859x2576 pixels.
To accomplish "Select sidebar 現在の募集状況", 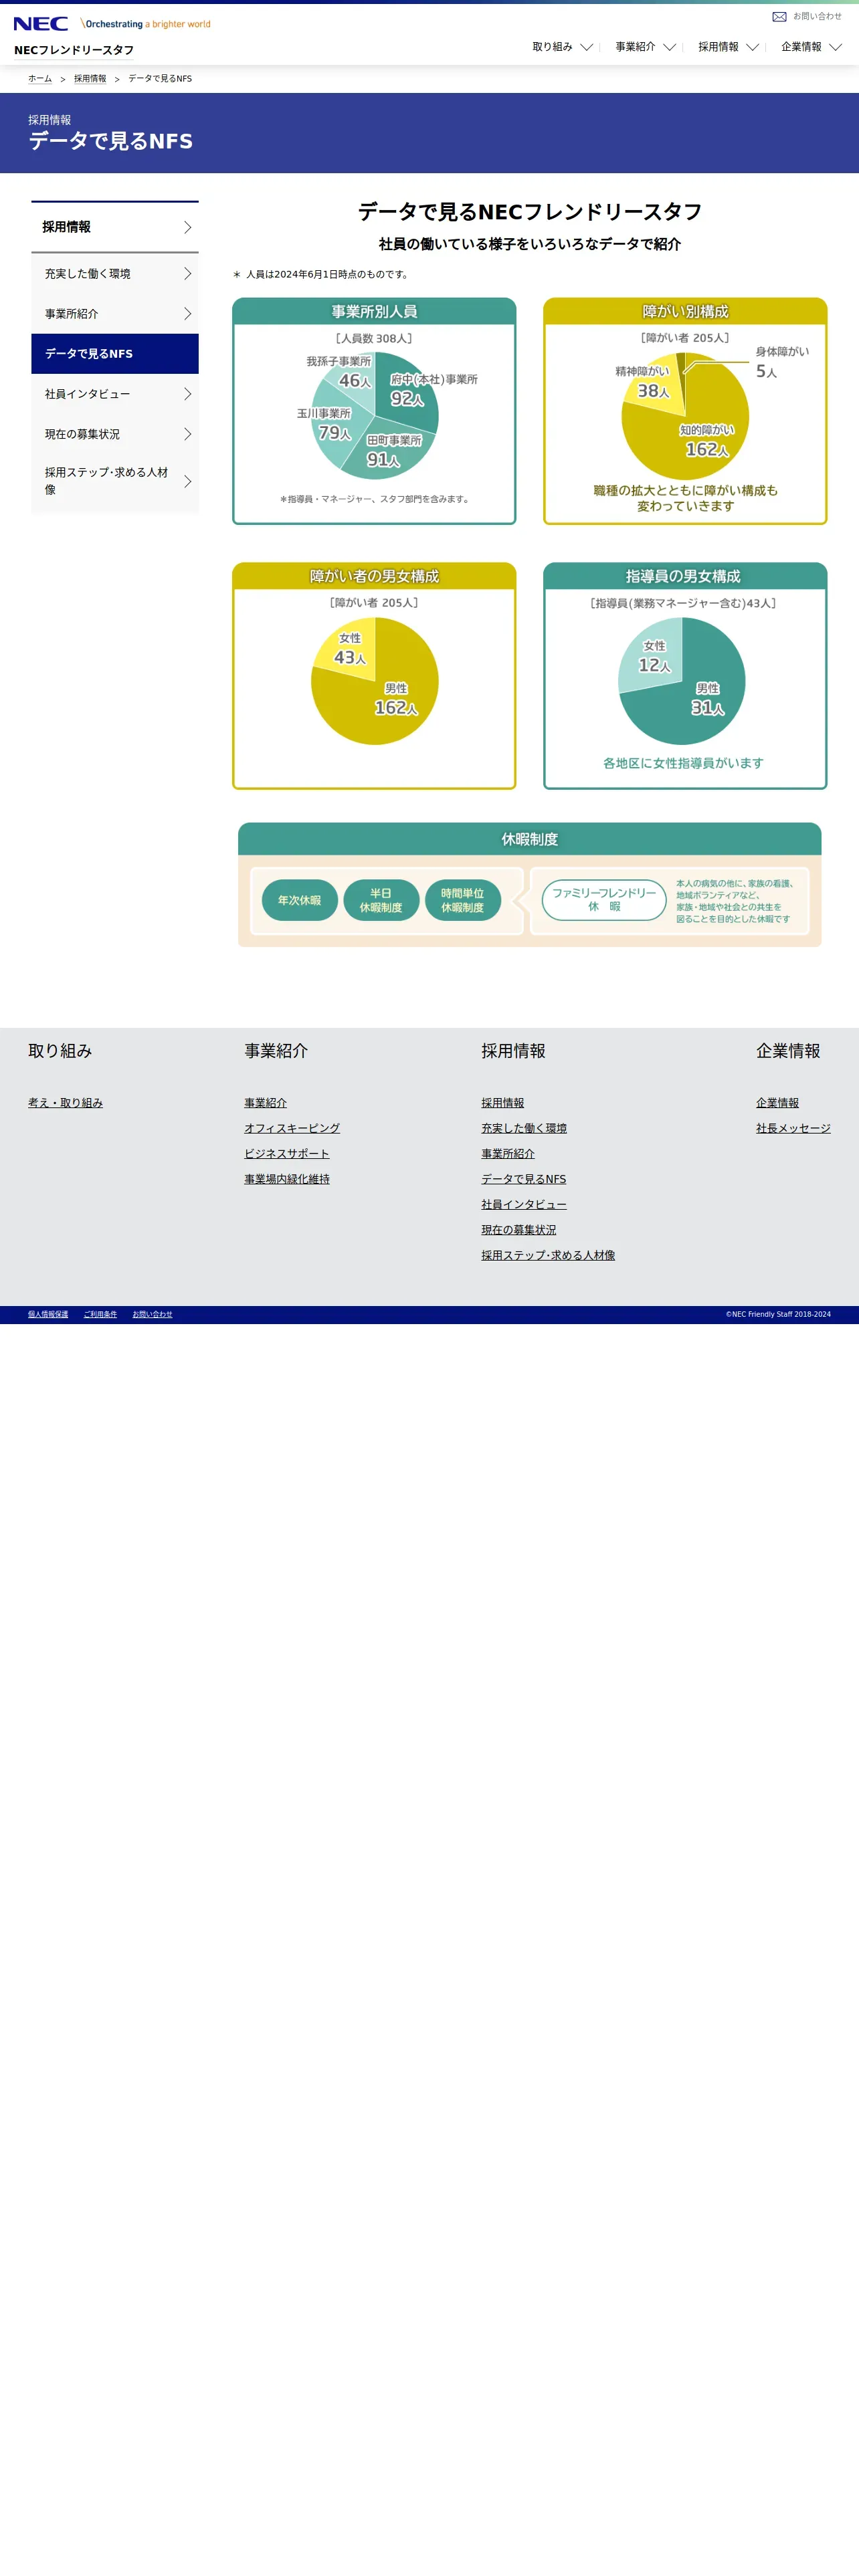I will (x=115, y=434).
